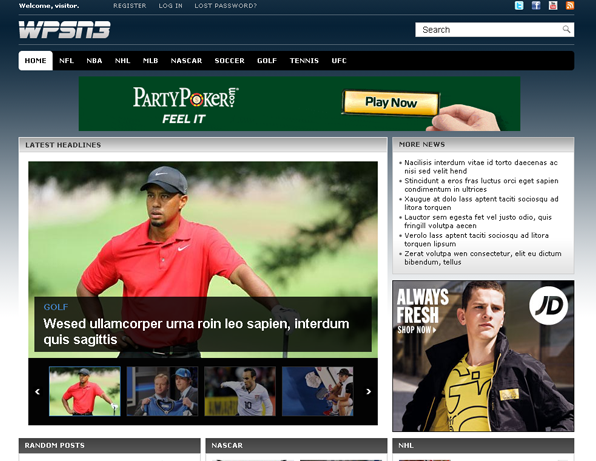Click the main golfer featured image
This screenshot has height=461, width=596.
pyautogui.click(x=203, y=260)
